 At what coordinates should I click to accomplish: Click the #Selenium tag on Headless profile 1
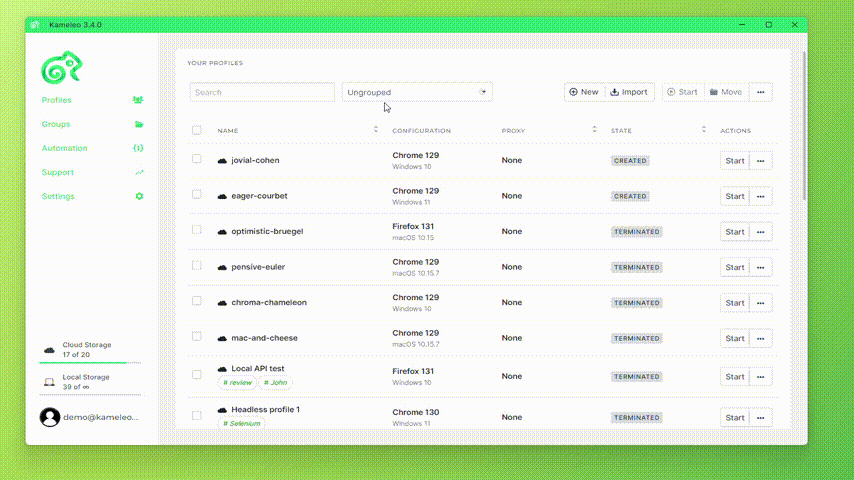pyautogui.click(x=242, y=423)
